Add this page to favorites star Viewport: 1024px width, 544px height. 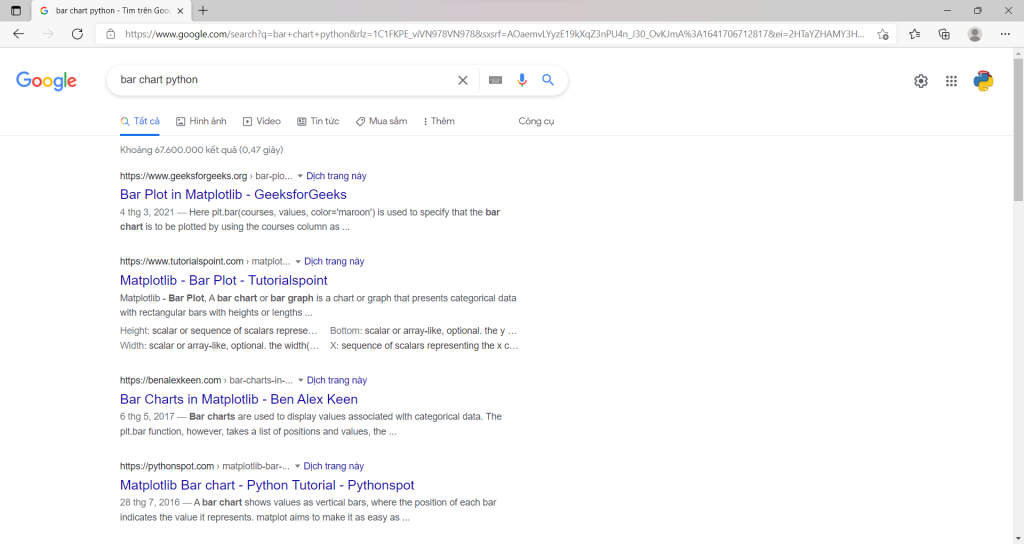tap(883, 34)
